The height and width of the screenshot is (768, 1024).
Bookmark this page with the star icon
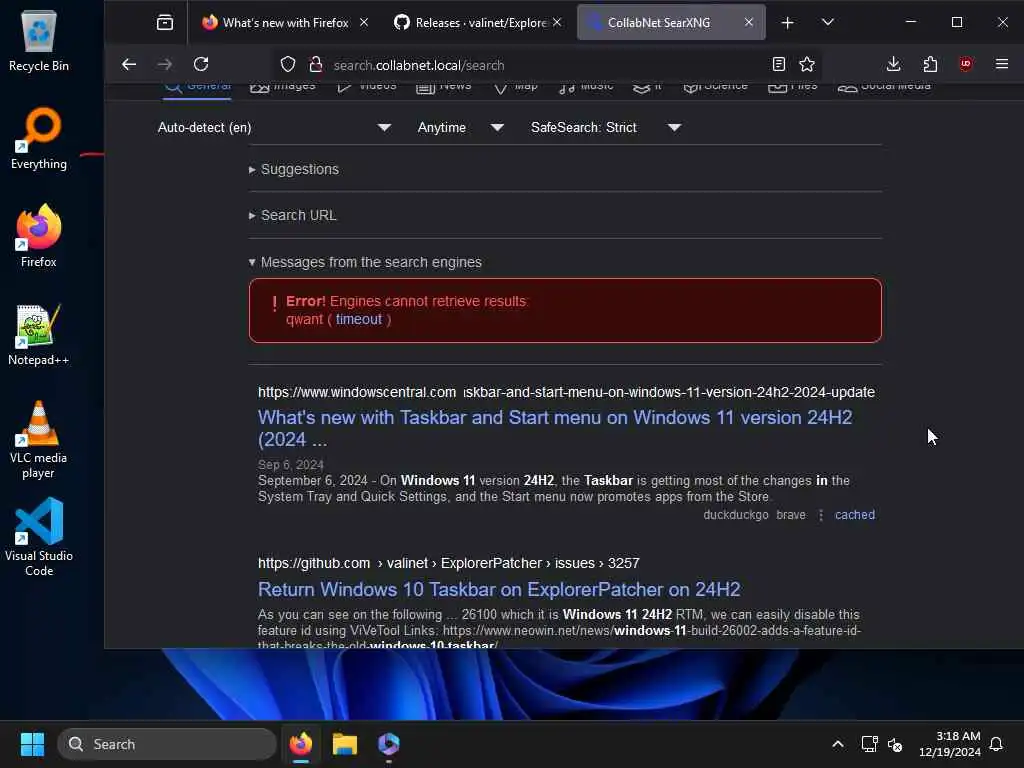pyautogui.click(x=807, y=64)
